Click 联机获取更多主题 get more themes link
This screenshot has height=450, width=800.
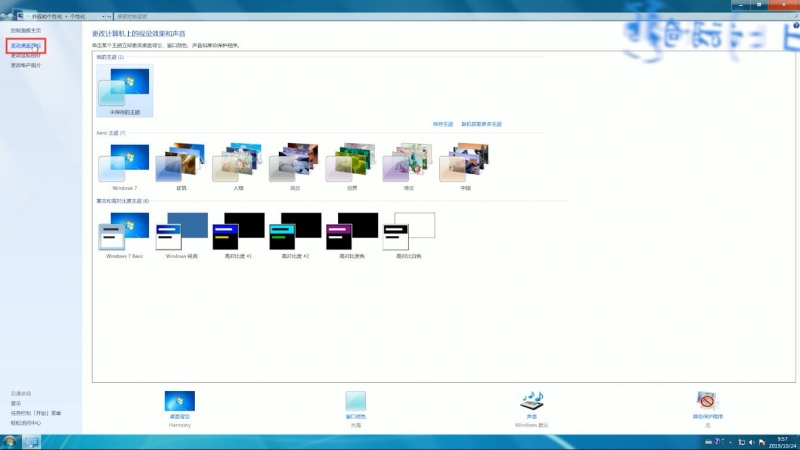pos(482,124)
